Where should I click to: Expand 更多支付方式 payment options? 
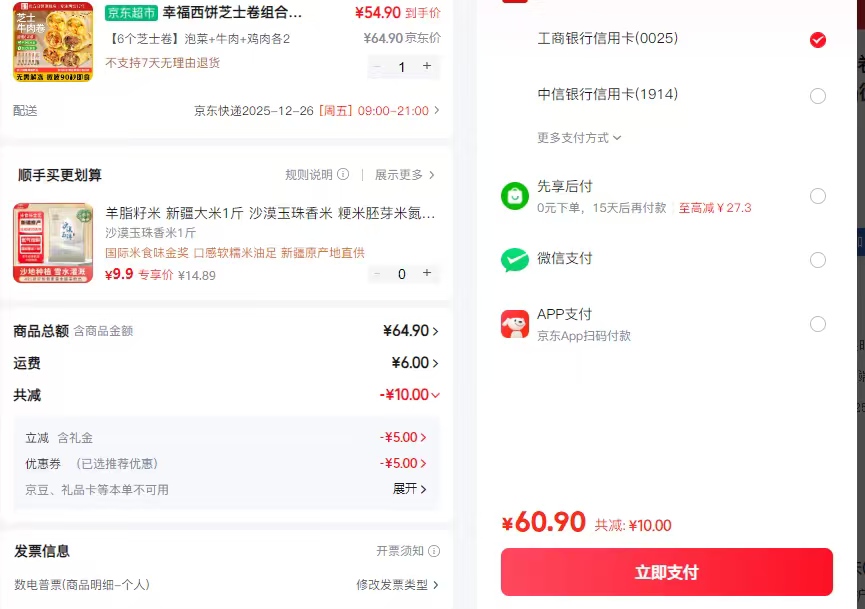pyautogui.click(x=579, y=138)
